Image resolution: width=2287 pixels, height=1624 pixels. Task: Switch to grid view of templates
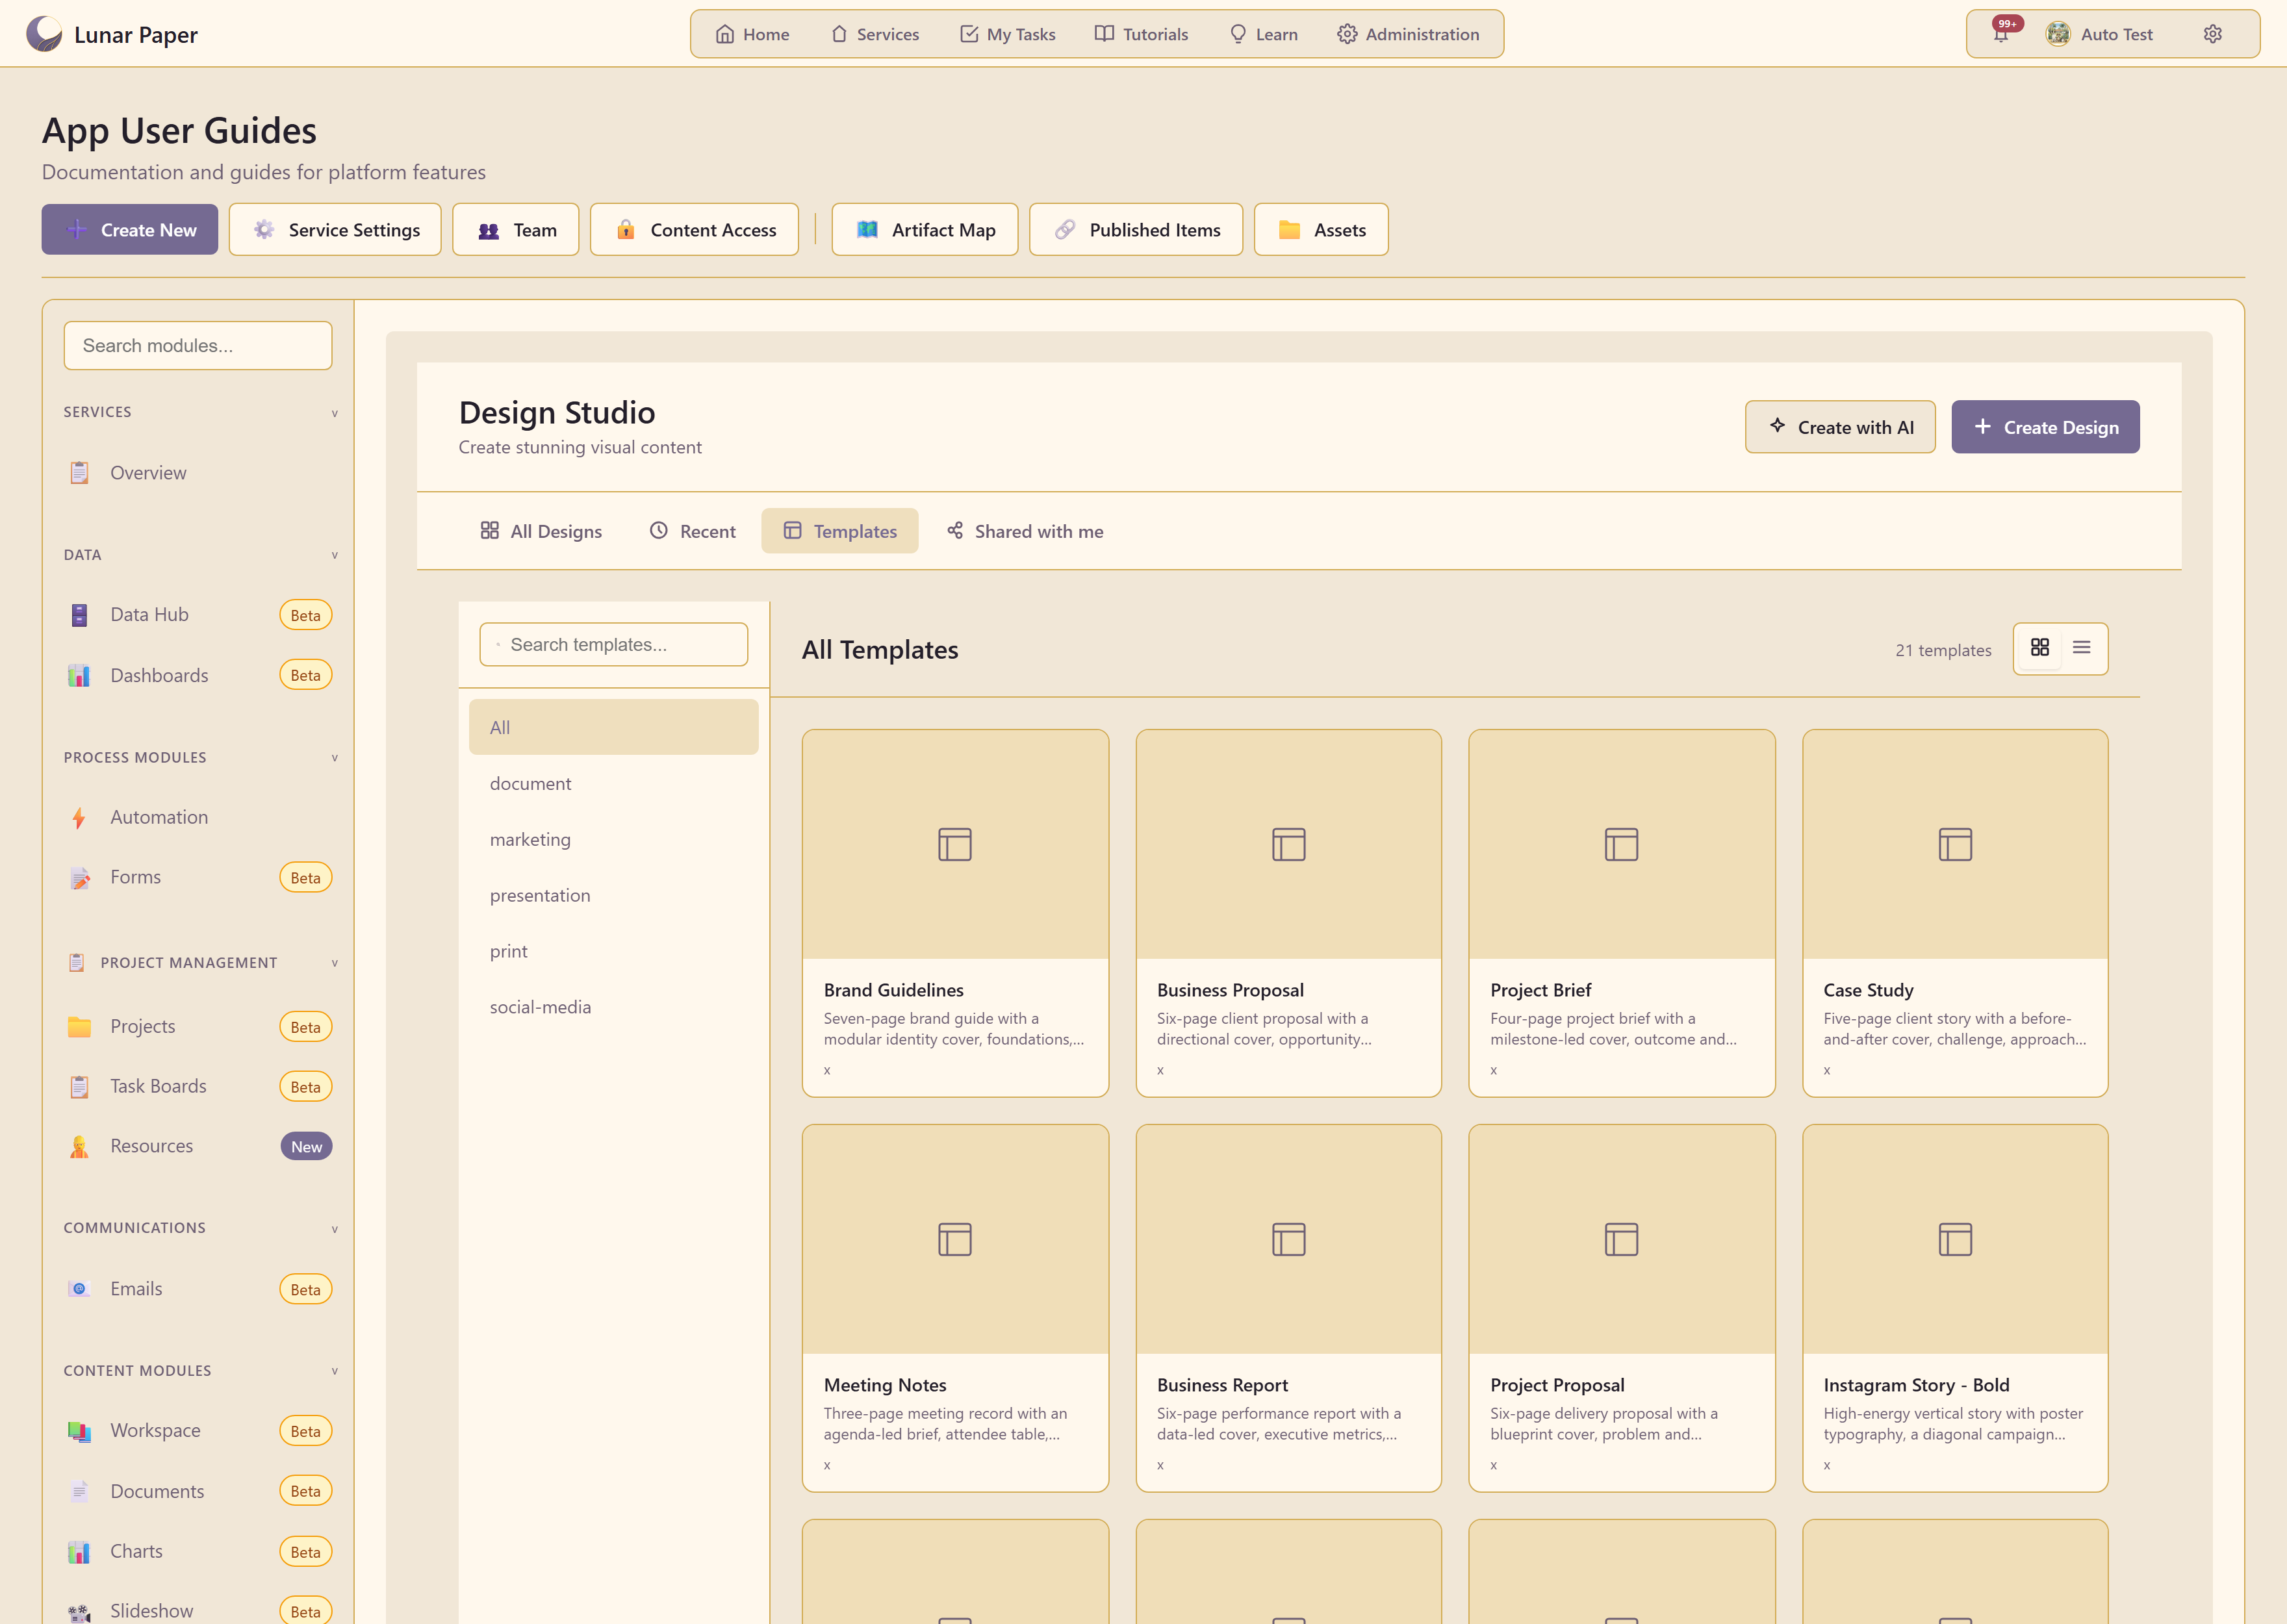tap(2040, 648)
